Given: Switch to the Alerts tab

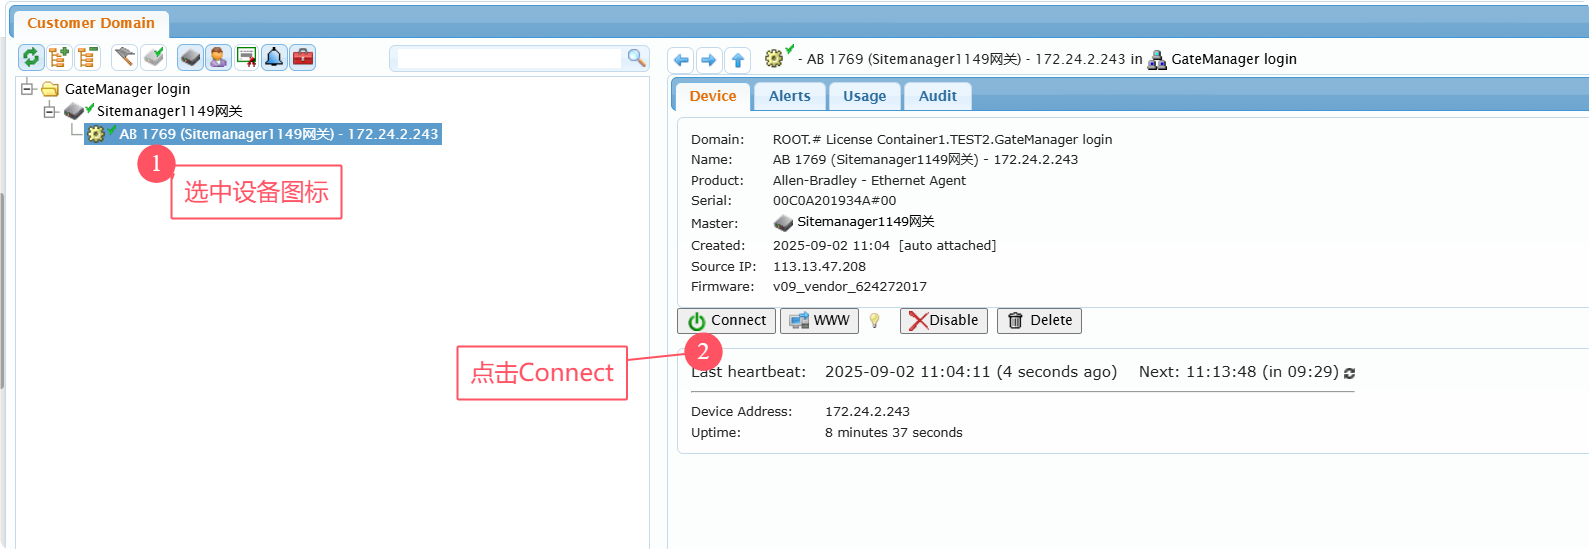Looking at the screenshot, I should point(790,96).
